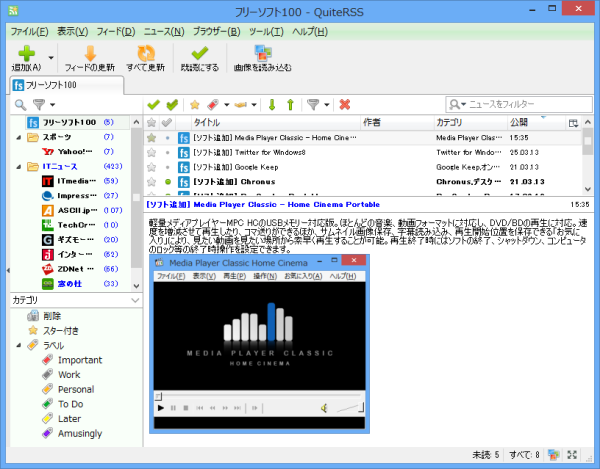Open the ツール(T) menu
Viewport: 600px width, 469px height.
[x=266, y=32]
